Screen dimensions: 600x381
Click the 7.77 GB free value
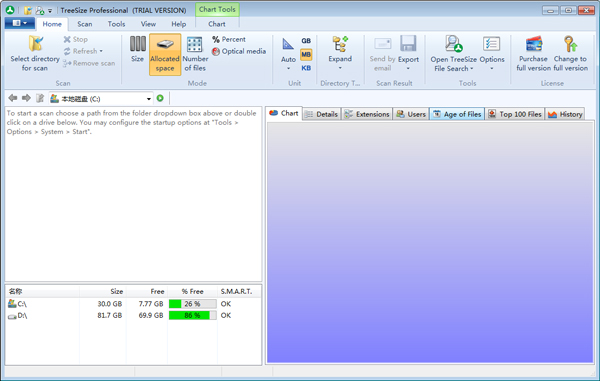pos(151,304)
